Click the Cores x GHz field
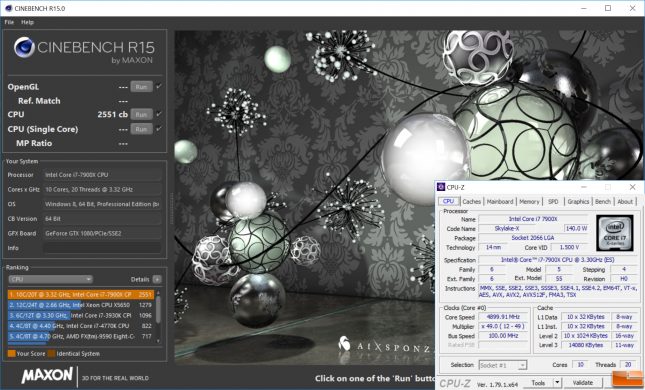This screenshot has width=645, height=390. [x=102, y=190]
